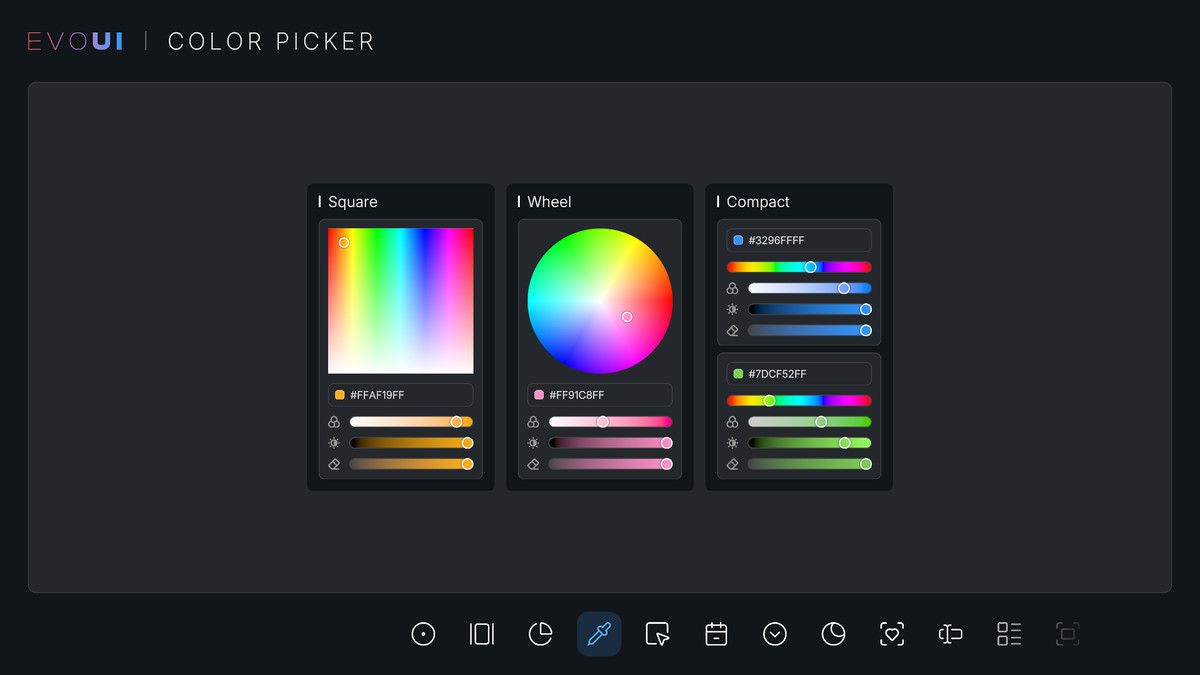Click the fullscreen scan icon at toolbar right

click(x=1067, y=634)
